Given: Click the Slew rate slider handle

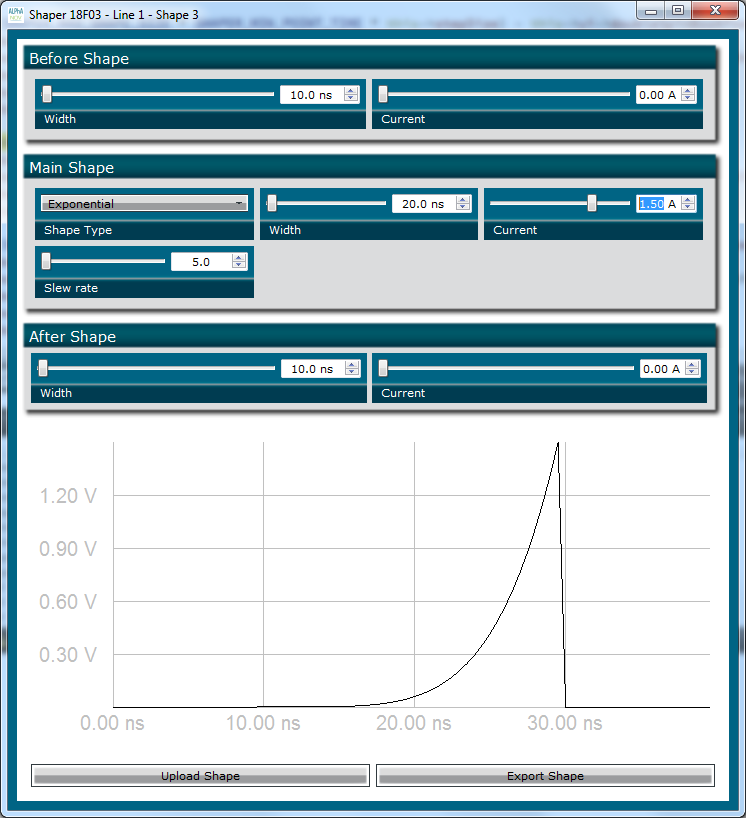Looking at the screenshot, I should (46, 261).
